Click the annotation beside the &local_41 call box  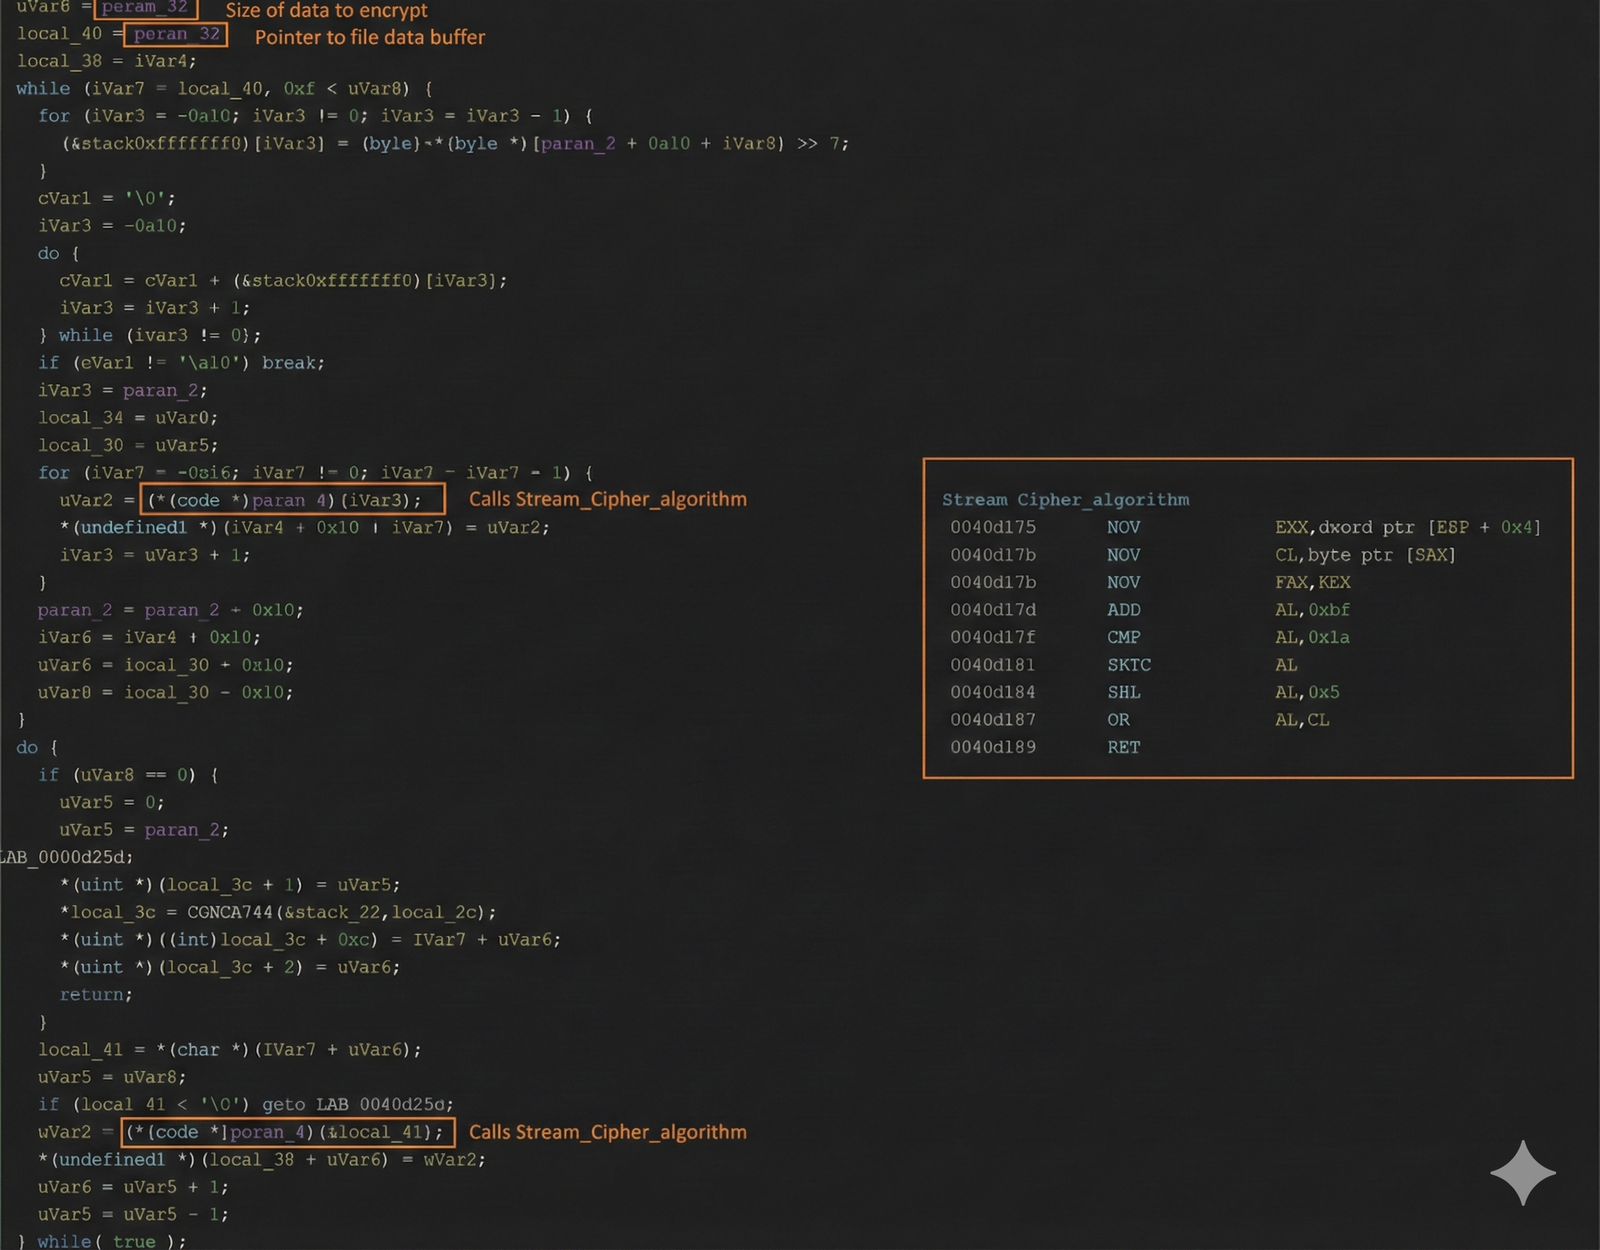coord(607,1132)
